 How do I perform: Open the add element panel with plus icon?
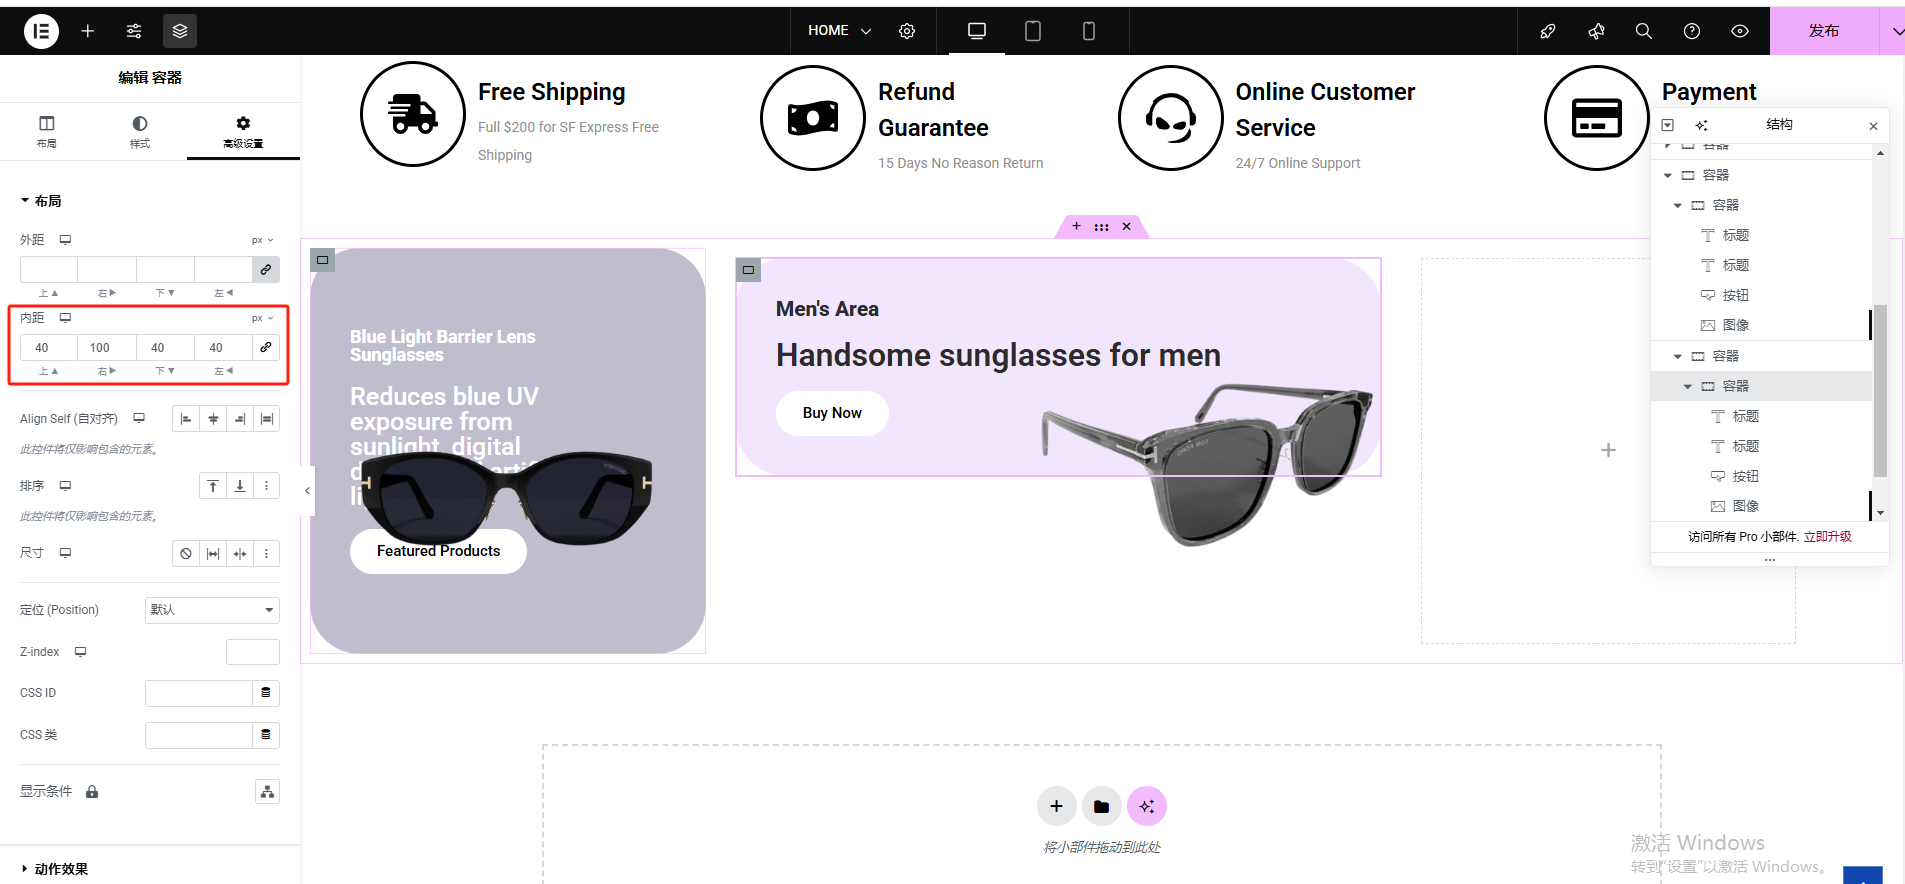(88, 31)
